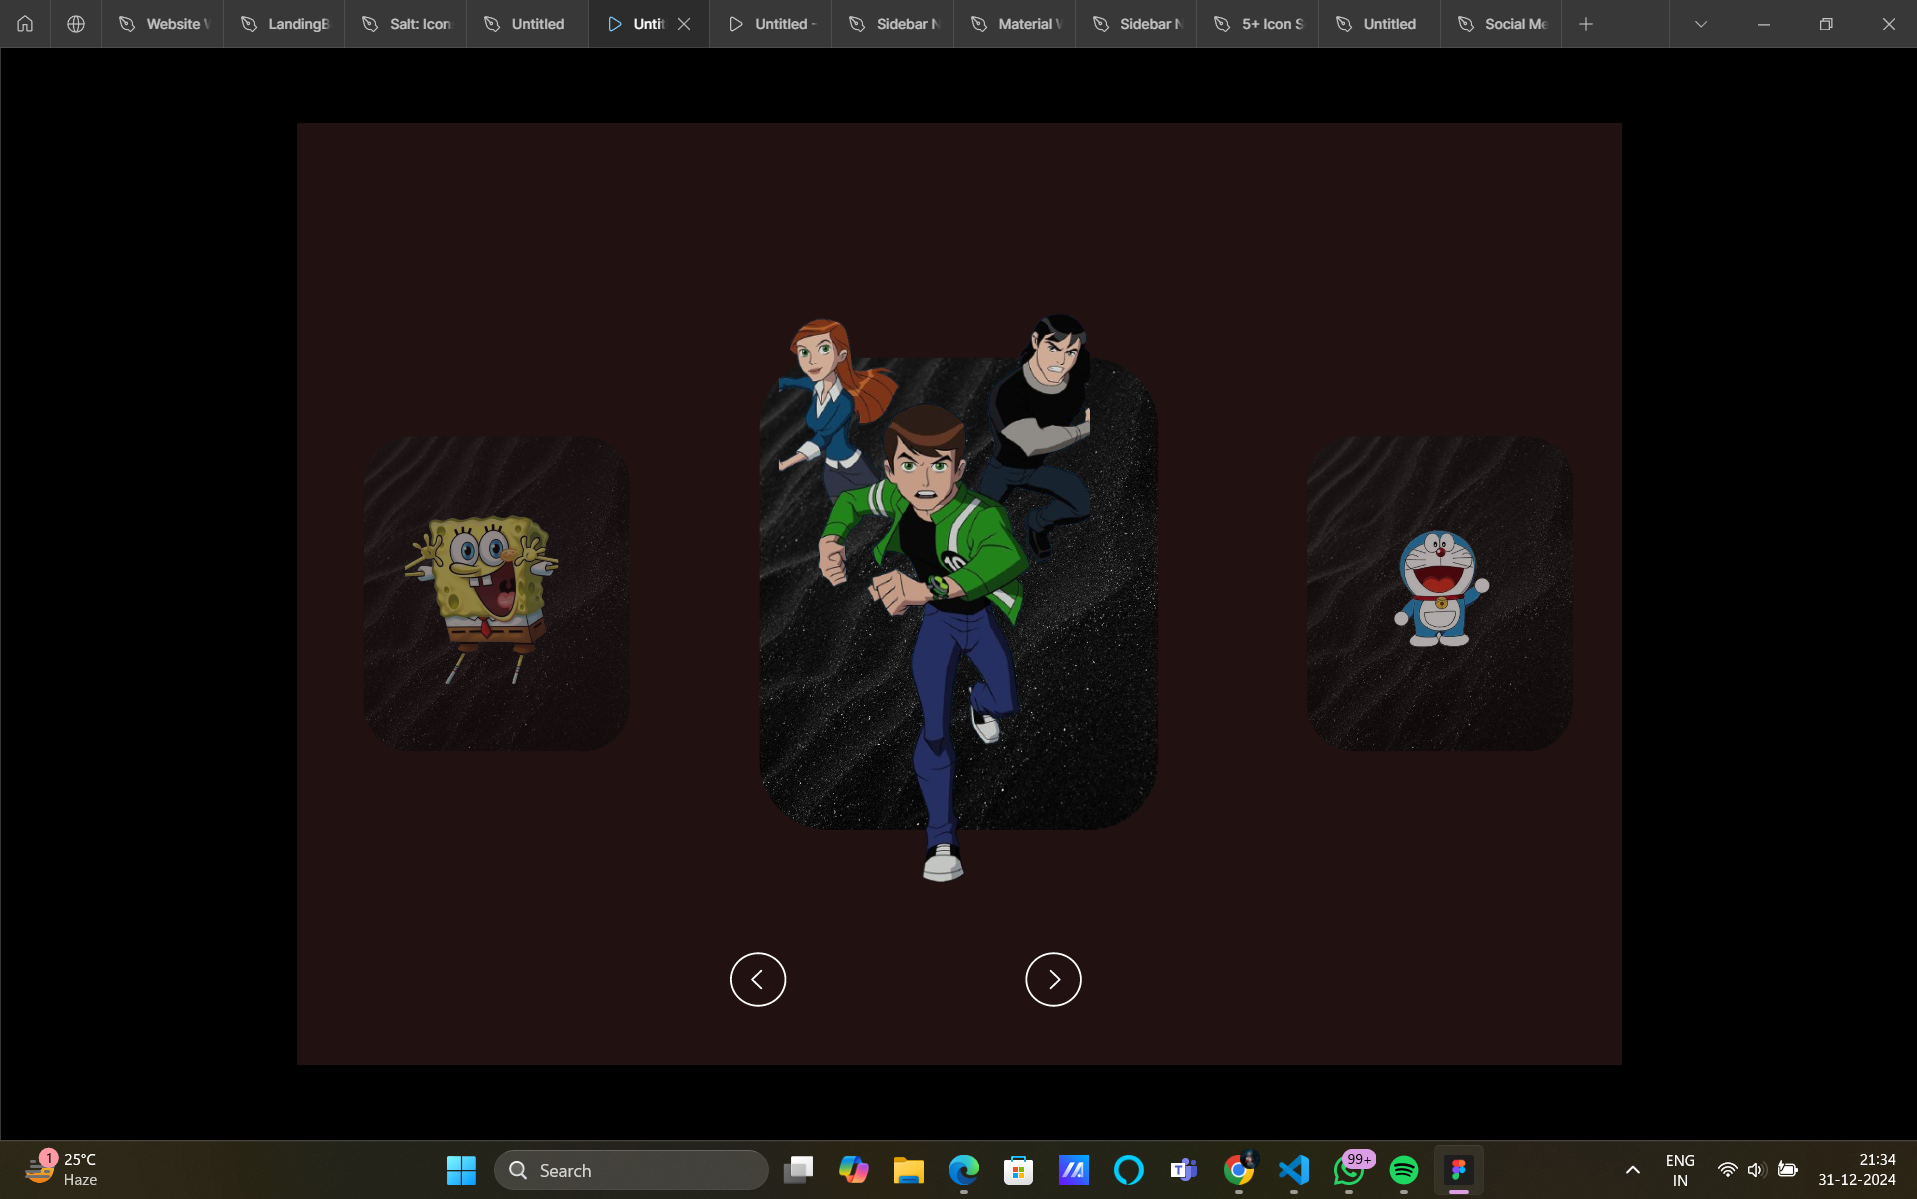Go to the Figma Home tab icon
Screen dimensions: 1917x1199
[25, 24]
